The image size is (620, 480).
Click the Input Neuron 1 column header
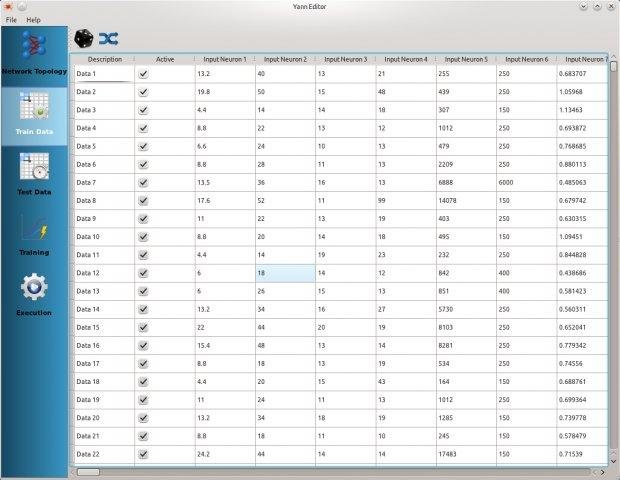point(224,59)
